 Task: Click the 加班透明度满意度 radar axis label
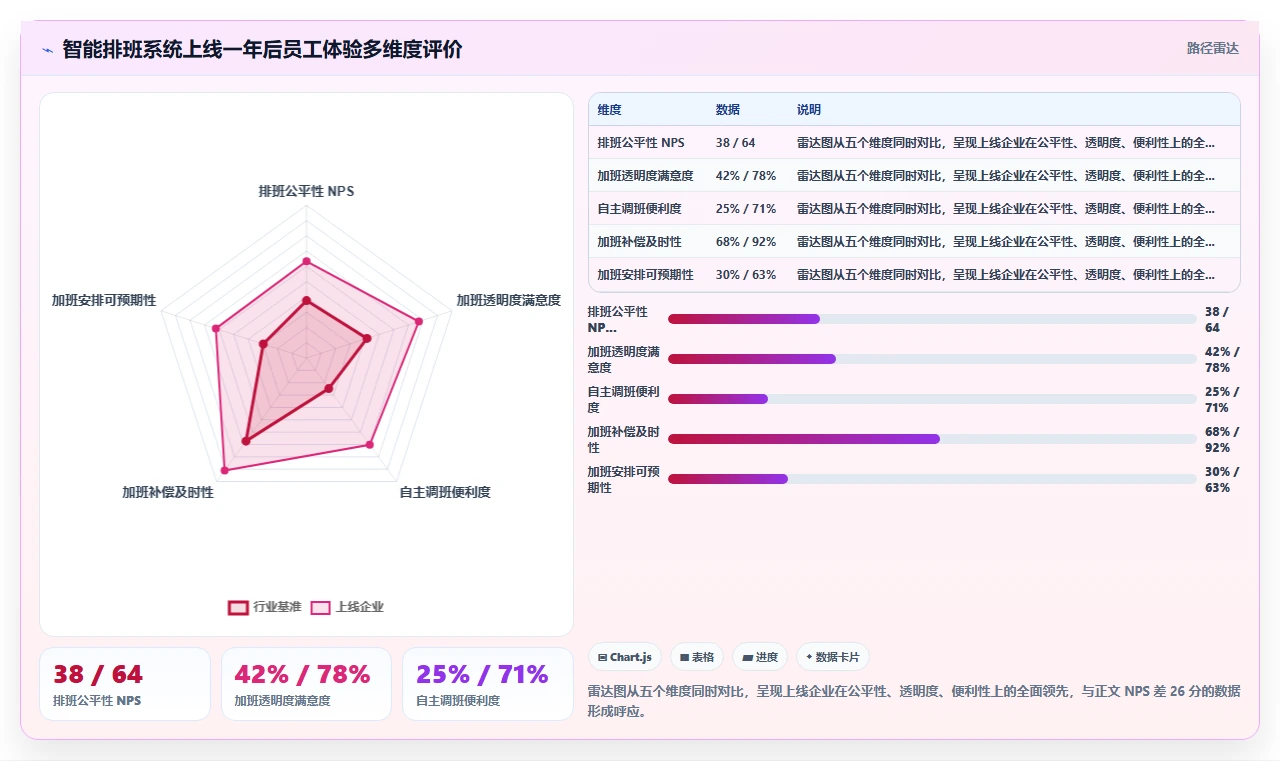508,300
